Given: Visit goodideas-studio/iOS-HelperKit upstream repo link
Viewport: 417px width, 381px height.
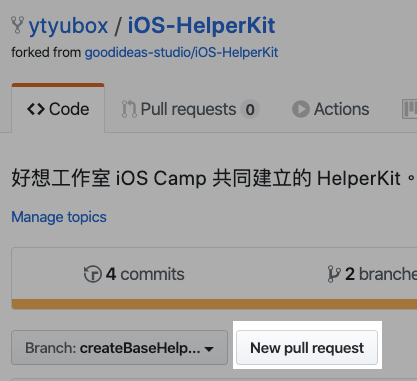Looking at the screenshot, I should (181, 53).
